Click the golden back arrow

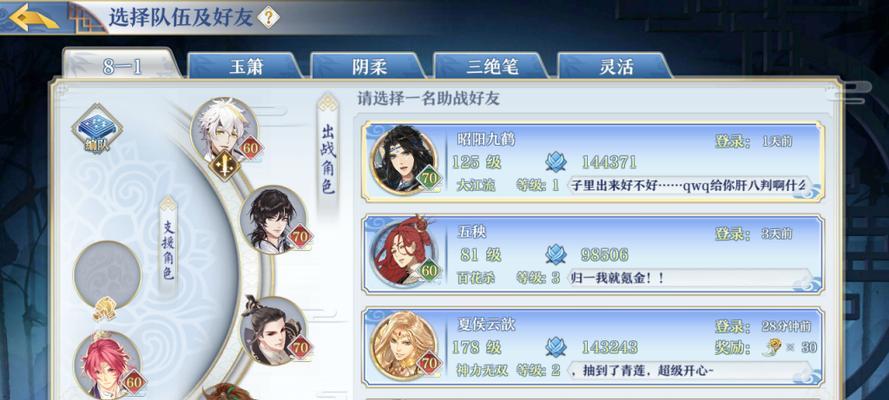34,17
